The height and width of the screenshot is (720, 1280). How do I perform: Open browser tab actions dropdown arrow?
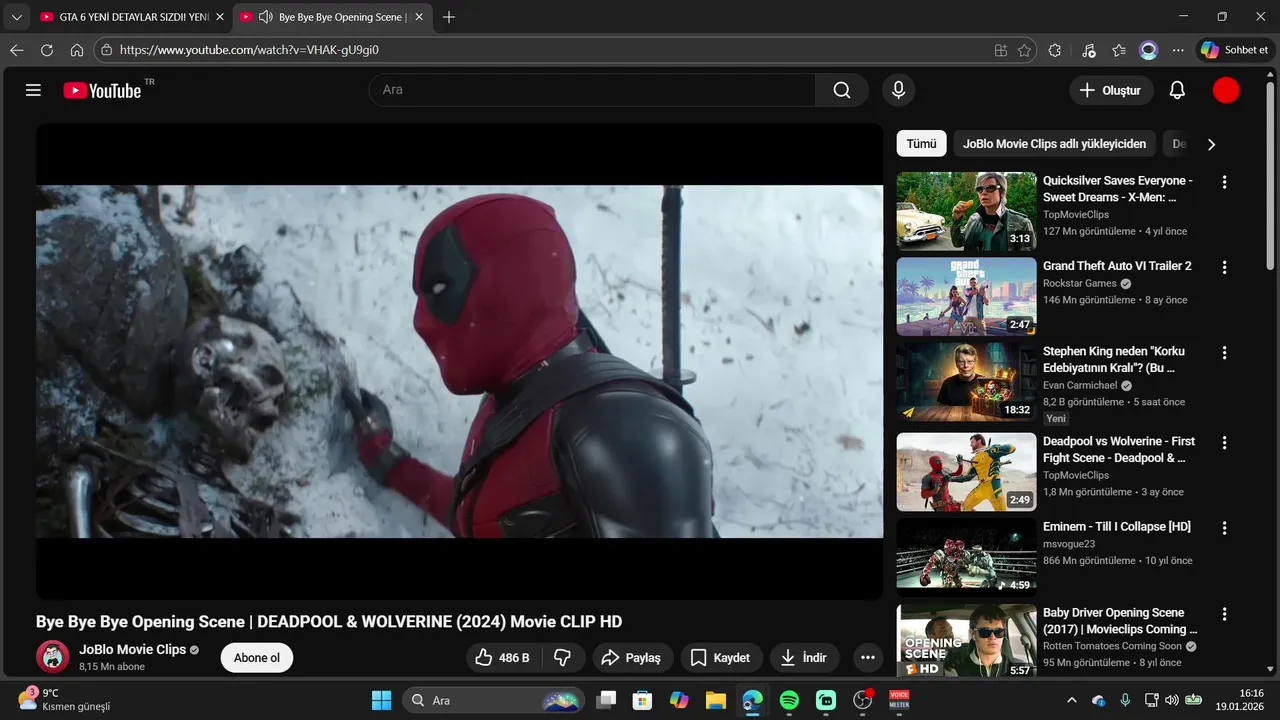(x=16, y=17)
